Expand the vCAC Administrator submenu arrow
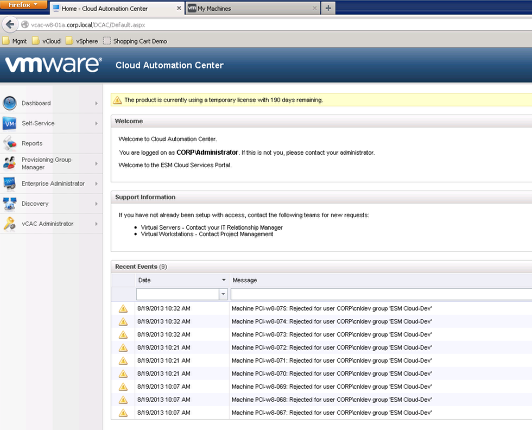 96,224
